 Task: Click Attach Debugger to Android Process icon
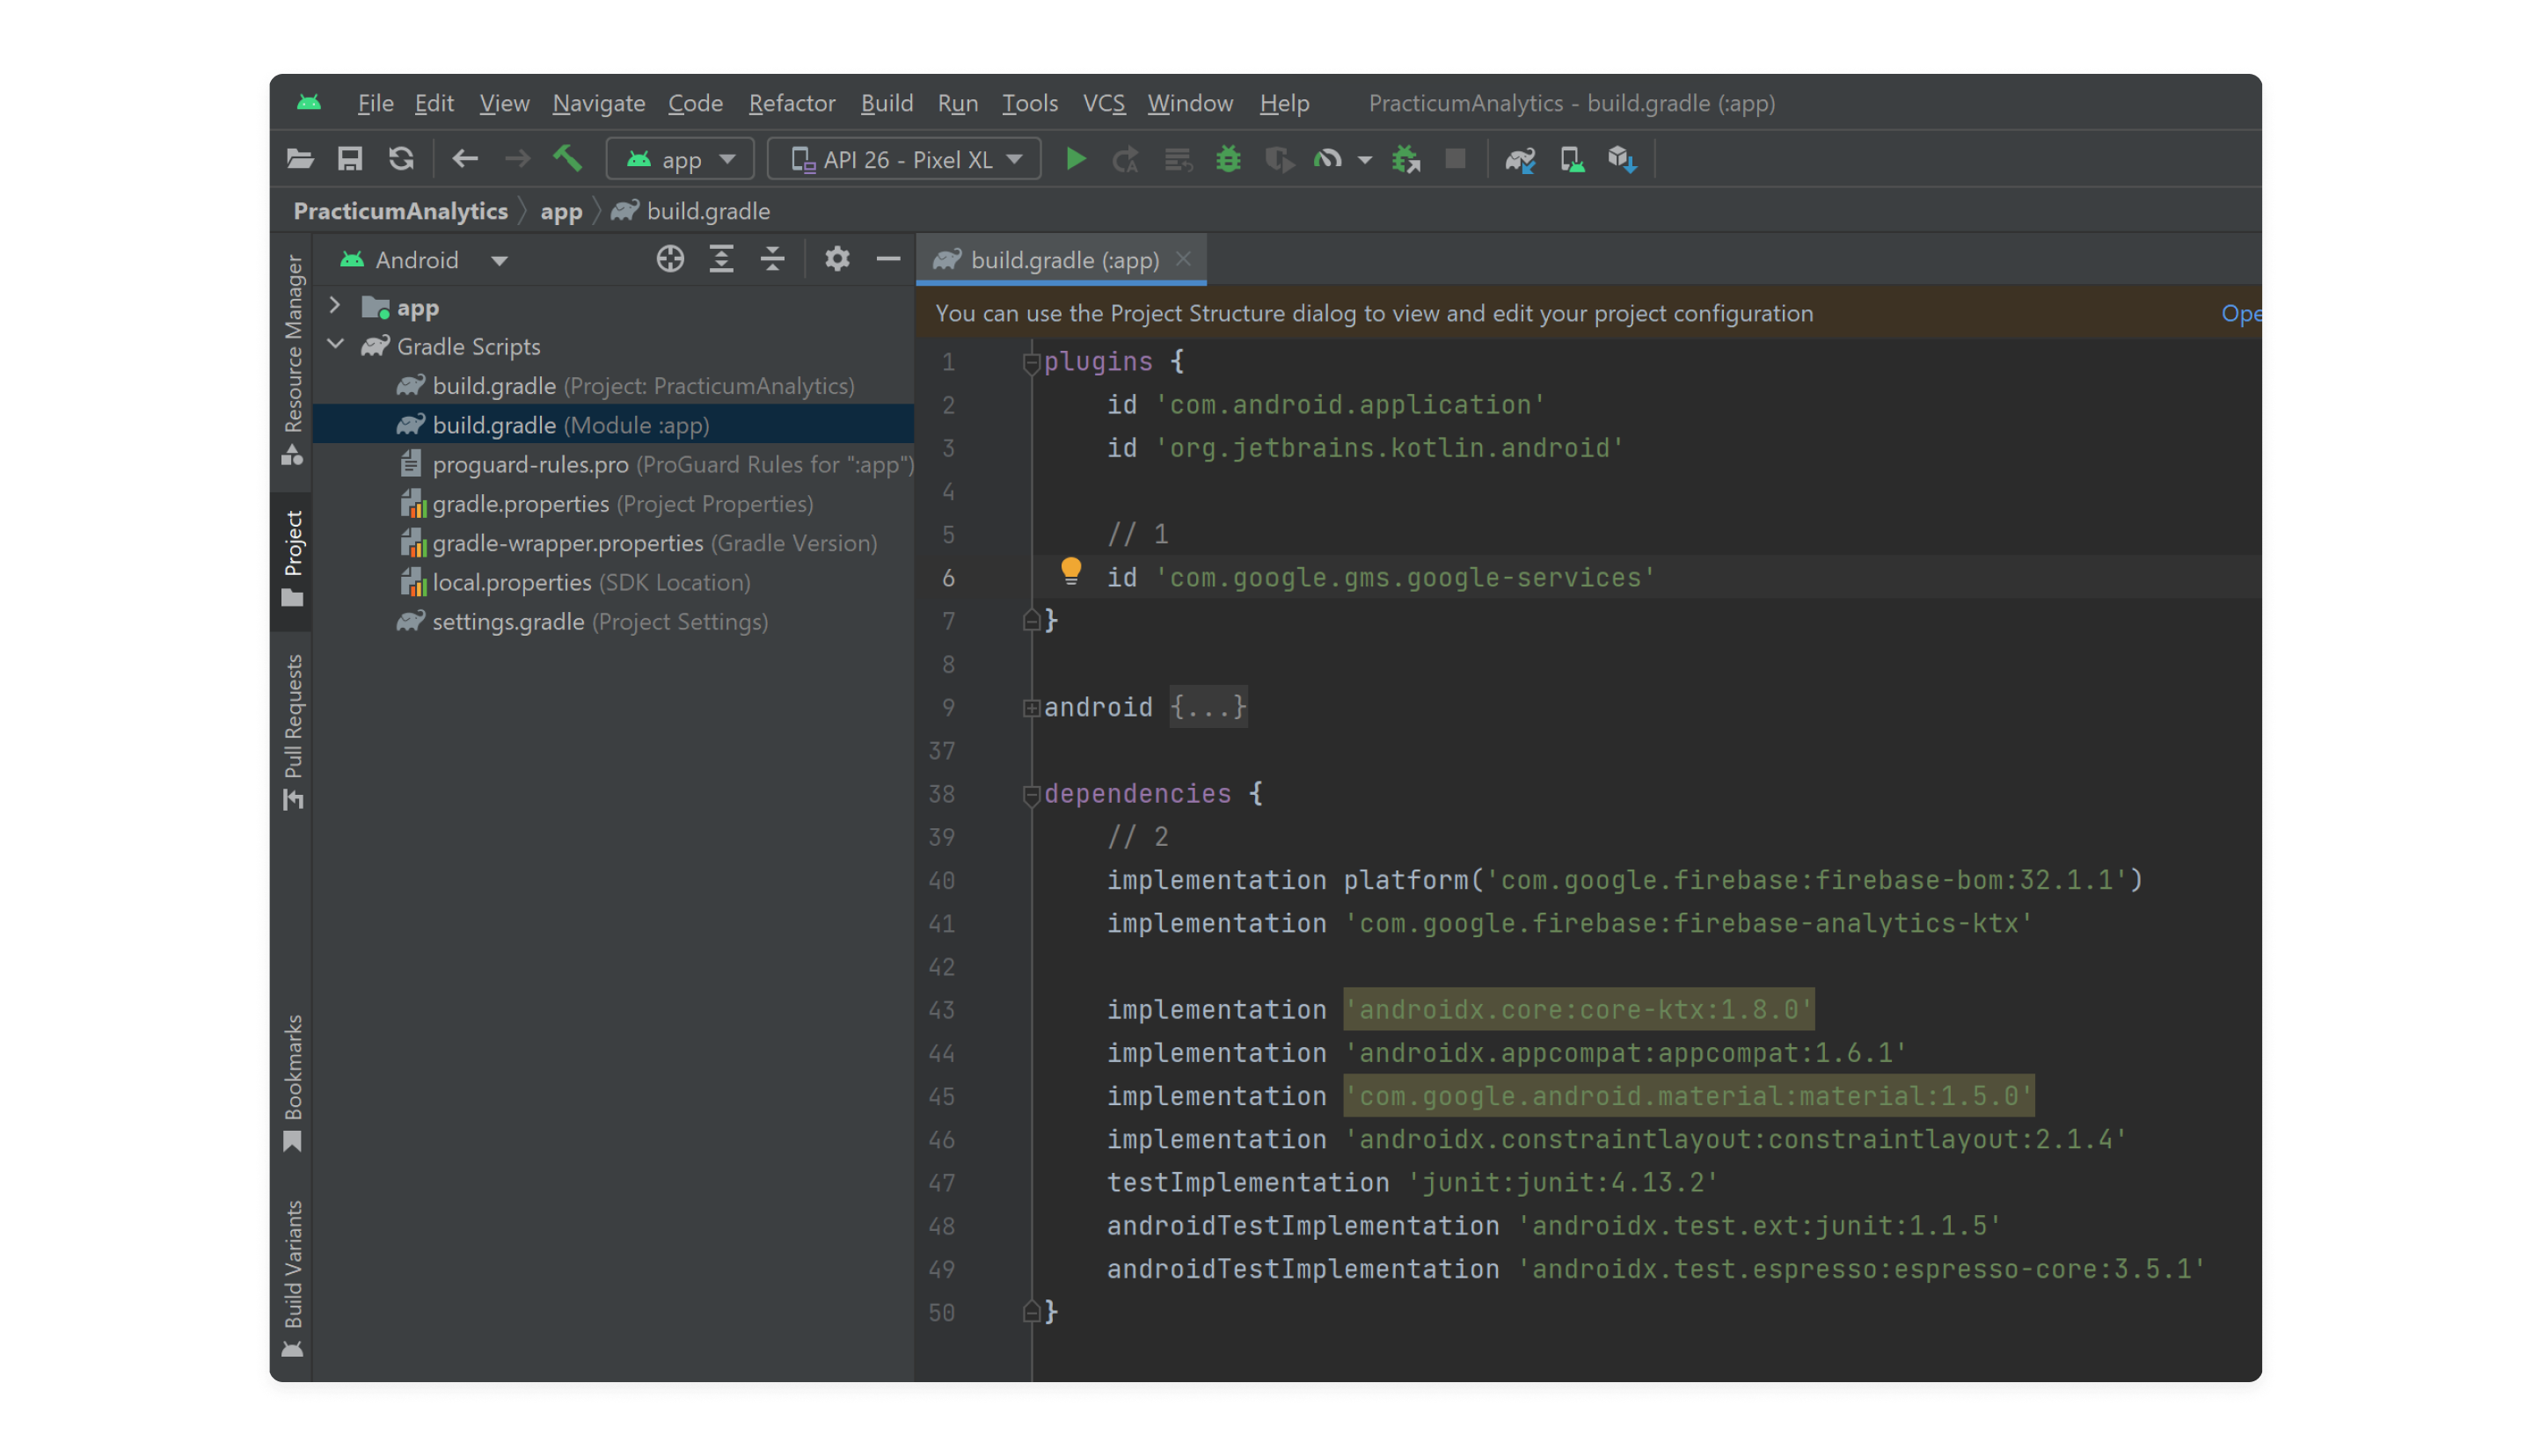coord(1406,160)
